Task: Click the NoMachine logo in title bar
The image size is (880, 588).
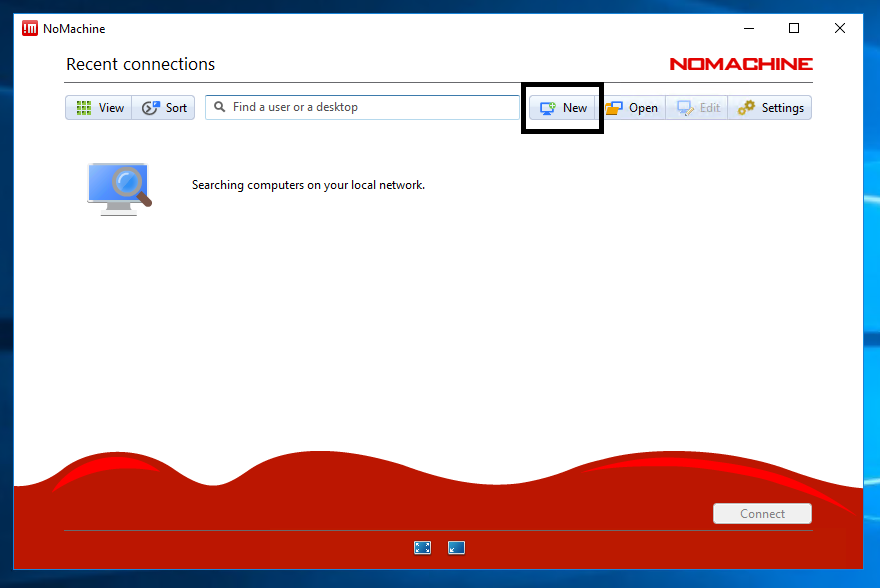Action: (30, 28)
